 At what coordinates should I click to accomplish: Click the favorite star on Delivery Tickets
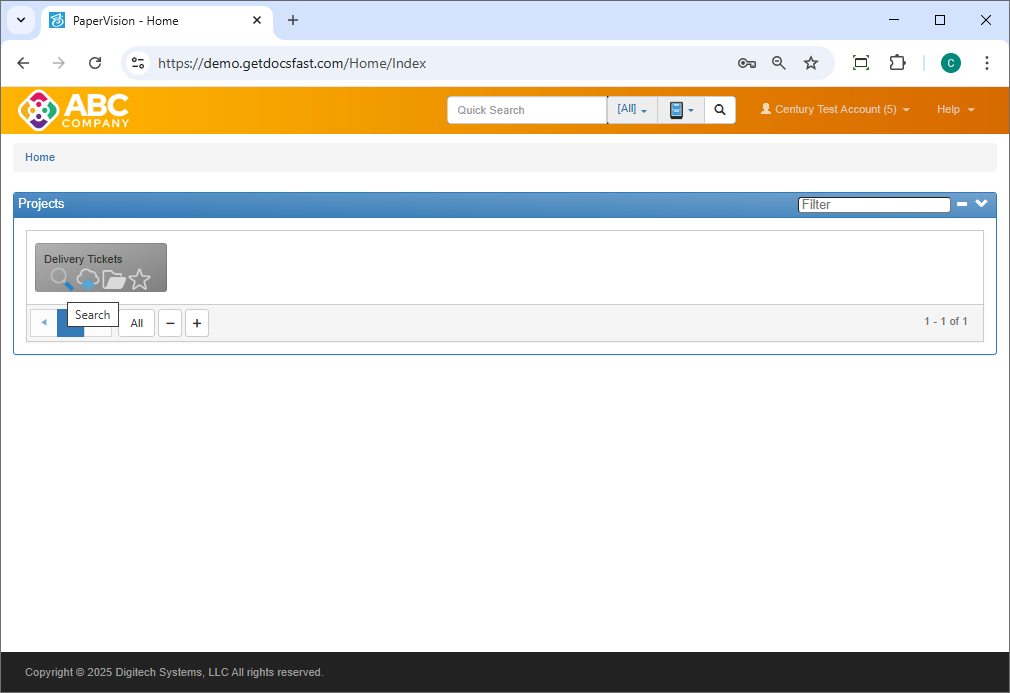tap(140, 280)
